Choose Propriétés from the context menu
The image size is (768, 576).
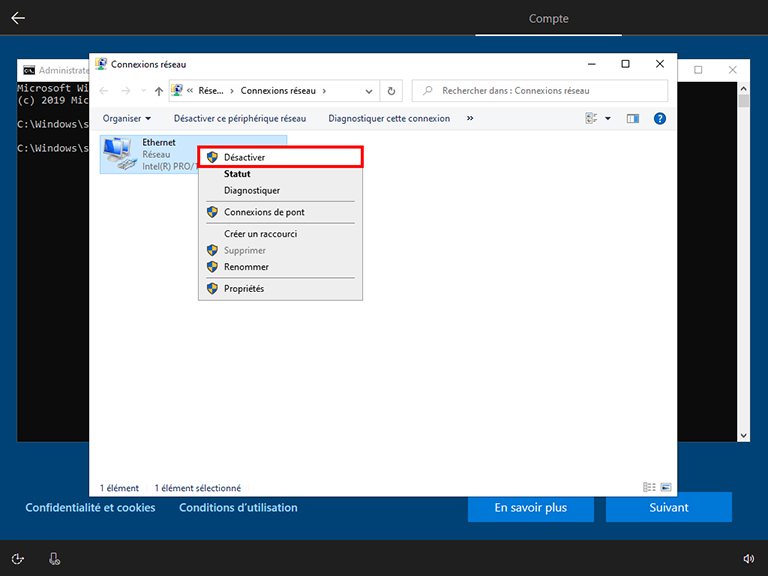pyautogui.click(x=244, y=289)
